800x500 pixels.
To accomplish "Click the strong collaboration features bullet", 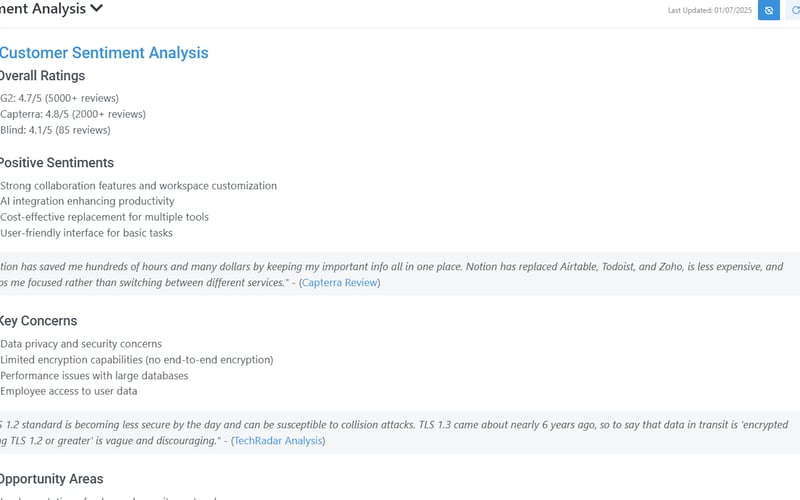I will pyautogui.click(x=138, y=186).
